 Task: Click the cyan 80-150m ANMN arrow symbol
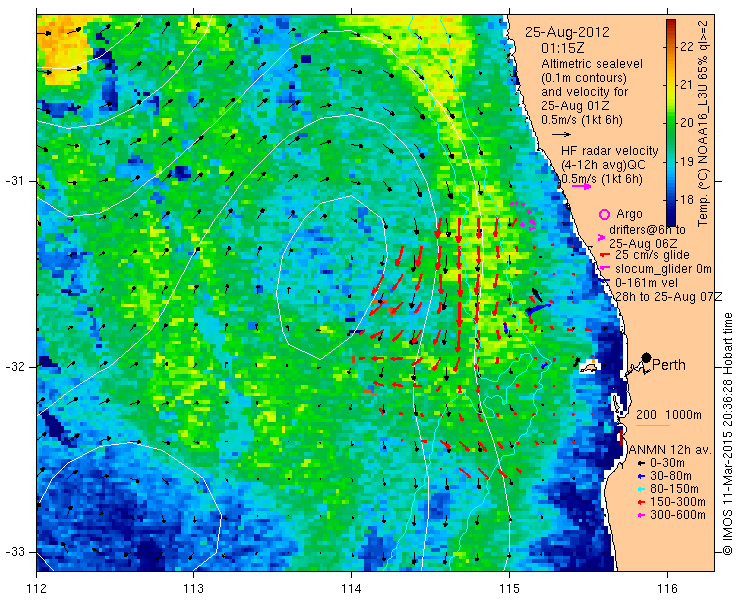click(641, 489)
